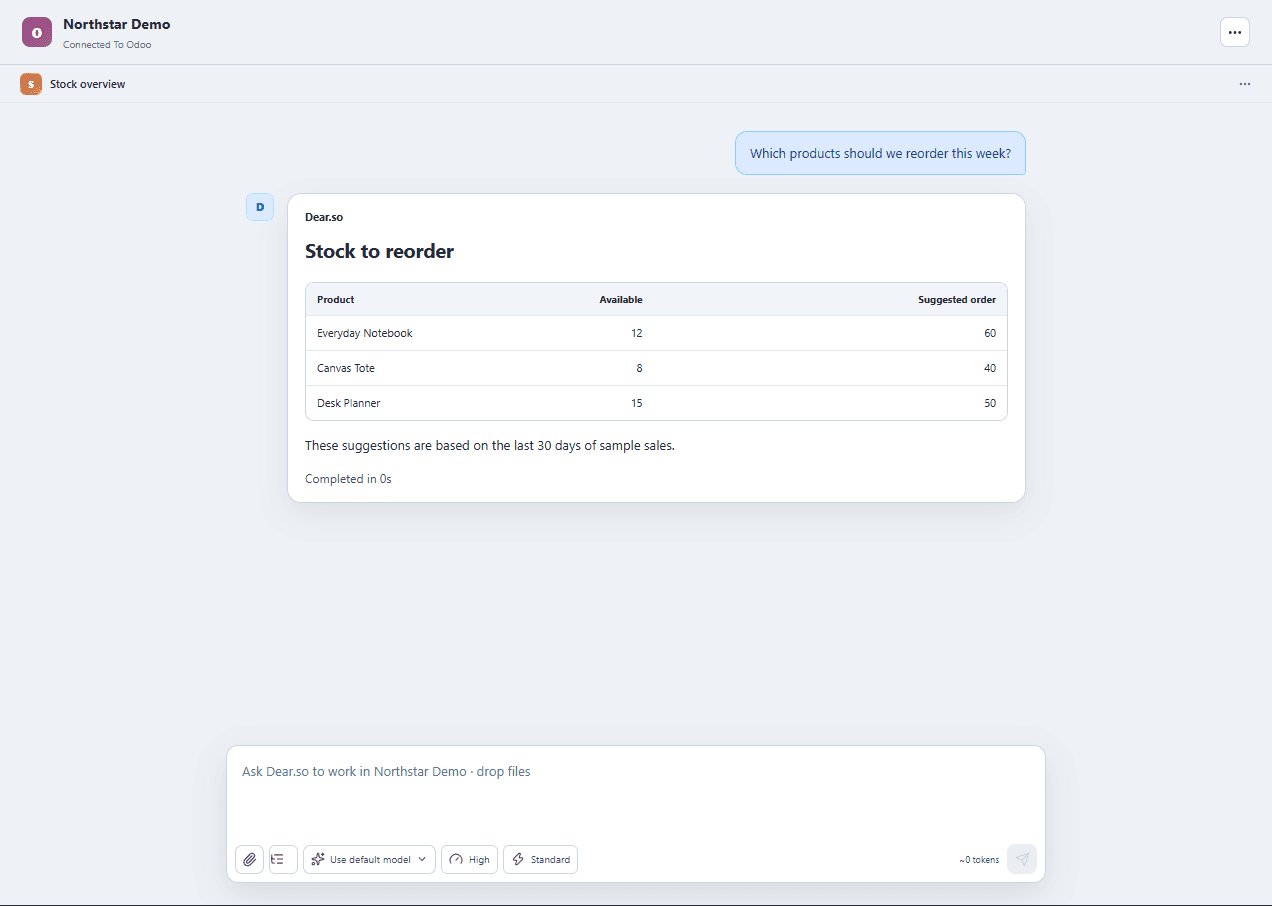Viewport: 1272px width, 906px height.
Task: Click suggested order 50 for Desk Planner
Action: tap(990, 403)
